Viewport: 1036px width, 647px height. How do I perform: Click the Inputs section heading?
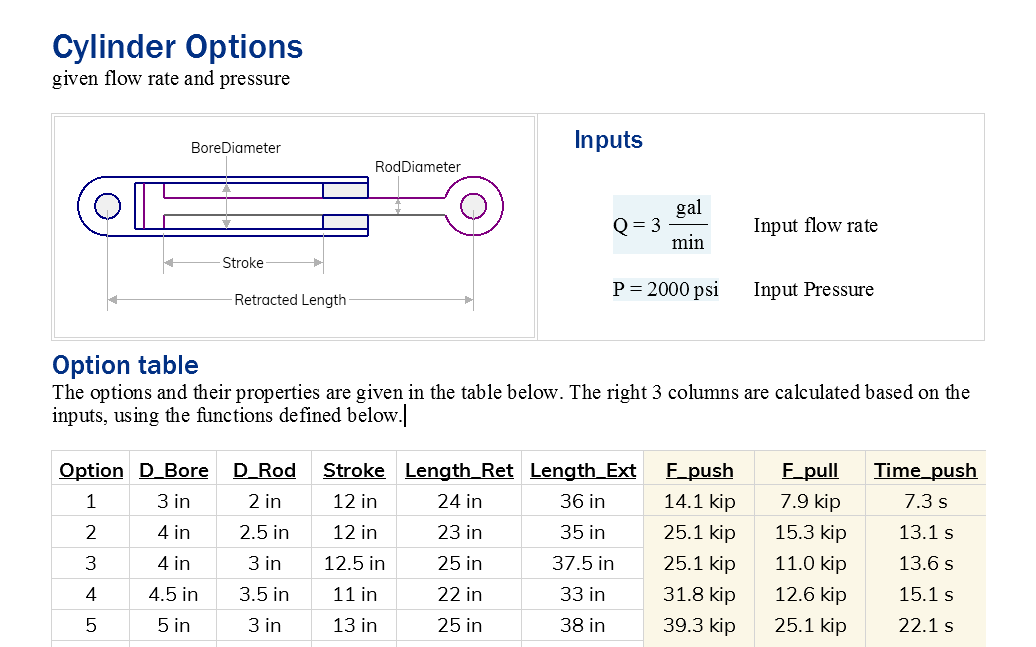pos(608,140)
